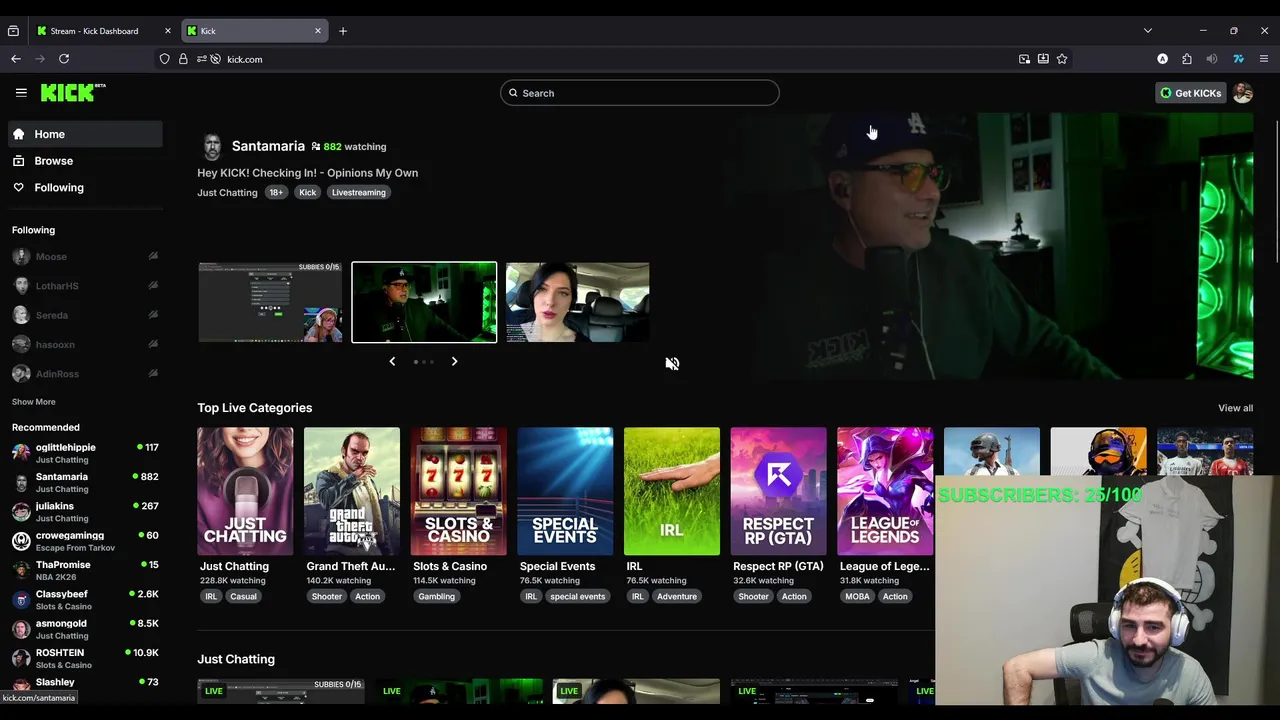
Task: Open recommended channel ThaPromise
Action: click(x=85, y=570)
